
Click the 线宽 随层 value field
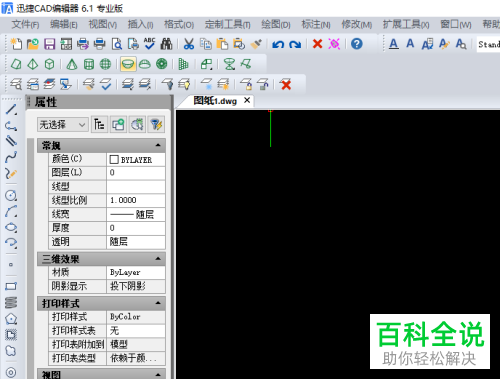pyautogui.click(x=136, y=214)
